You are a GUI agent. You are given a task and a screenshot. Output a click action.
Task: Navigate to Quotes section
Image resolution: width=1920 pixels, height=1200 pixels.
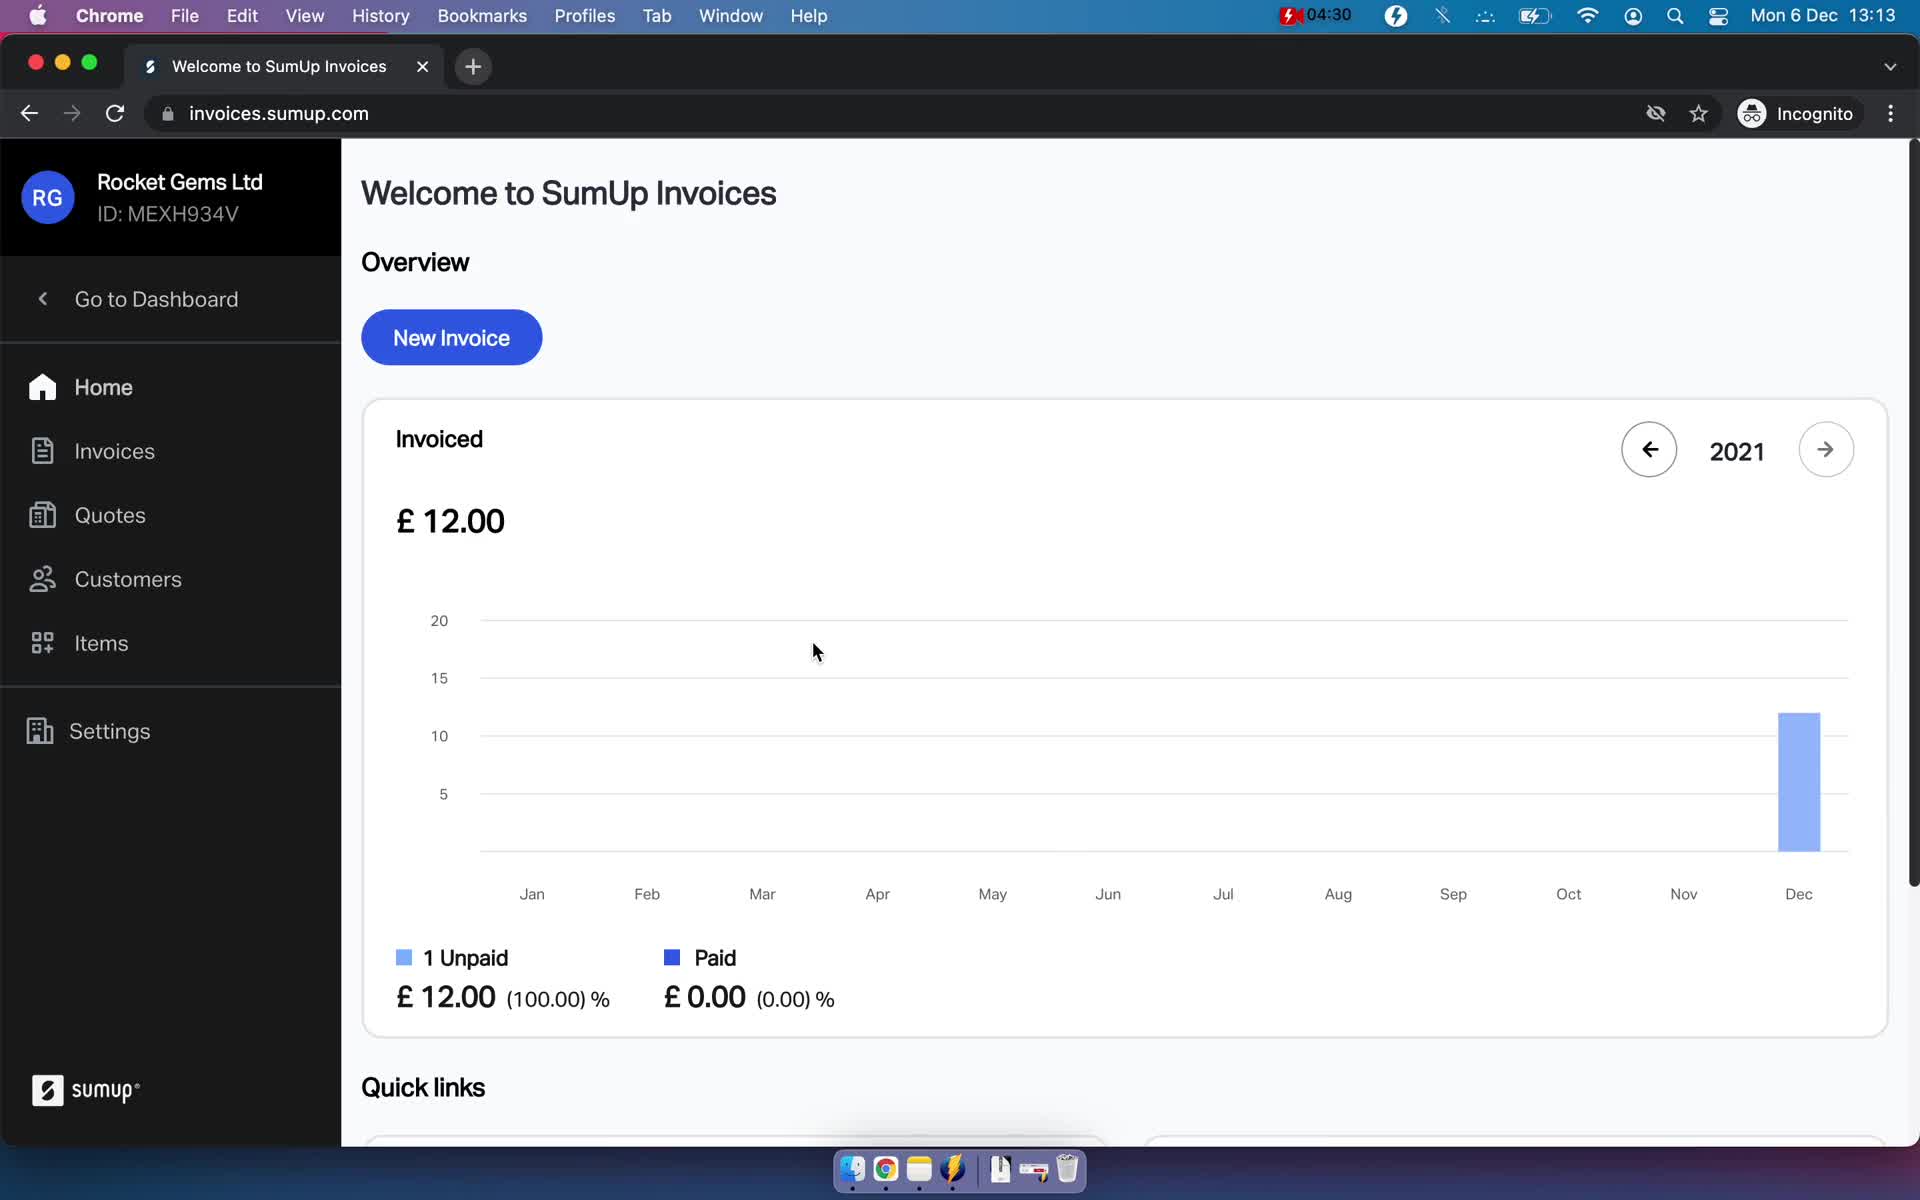(x=111, y=516)
